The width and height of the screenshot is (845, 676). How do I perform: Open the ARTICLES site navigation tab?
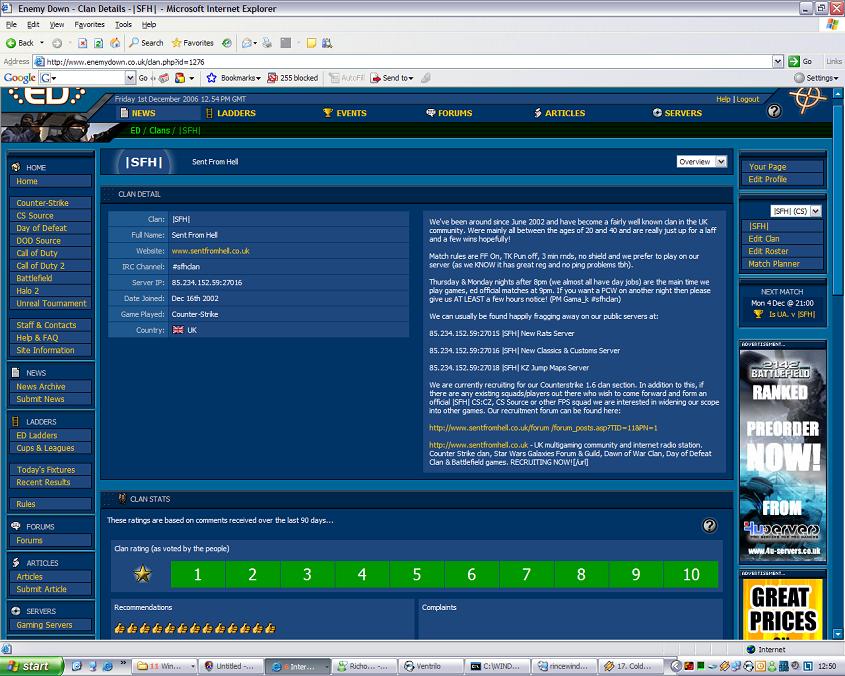click(x=559, y=113)
